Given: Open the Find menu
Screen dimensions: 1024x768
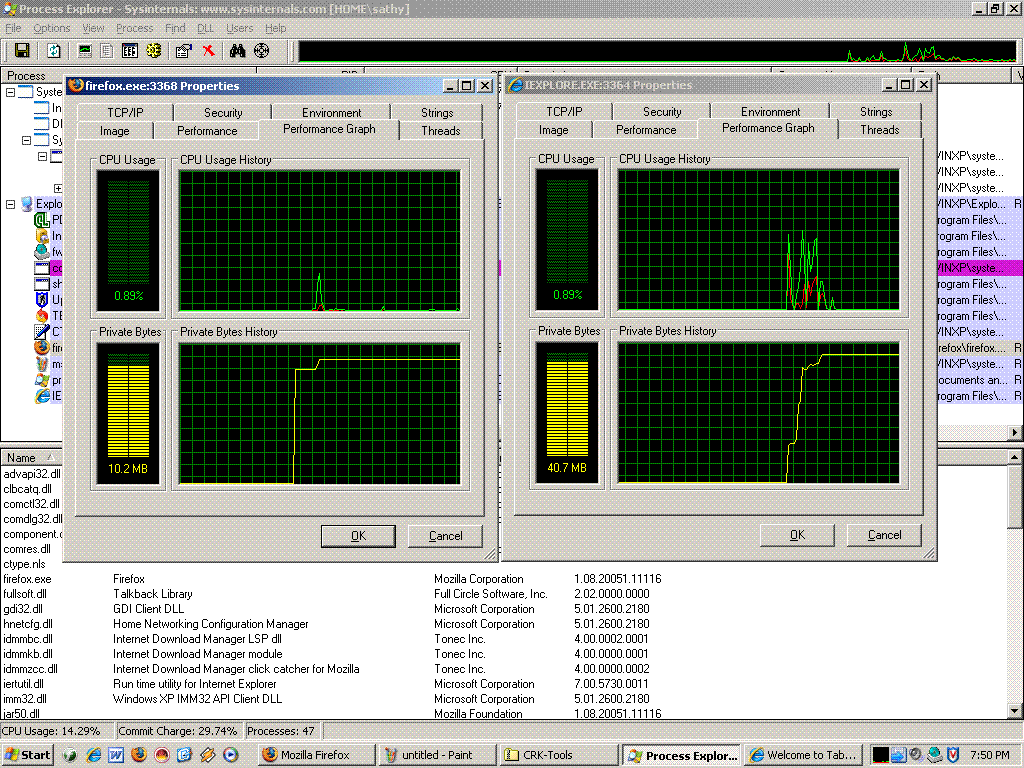Looking at the screenshot, I should [175, 28].
